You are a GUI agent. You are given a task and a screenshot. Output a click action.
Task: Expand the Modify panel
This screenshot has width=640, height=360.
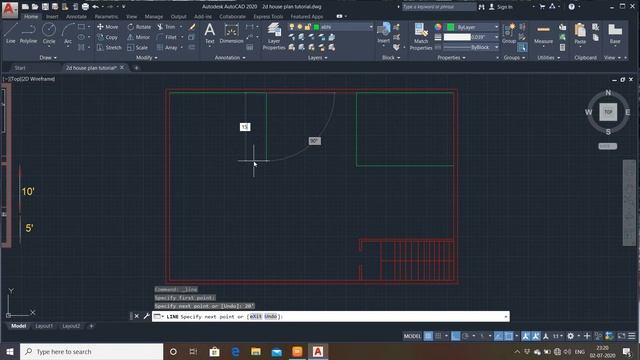147,58
